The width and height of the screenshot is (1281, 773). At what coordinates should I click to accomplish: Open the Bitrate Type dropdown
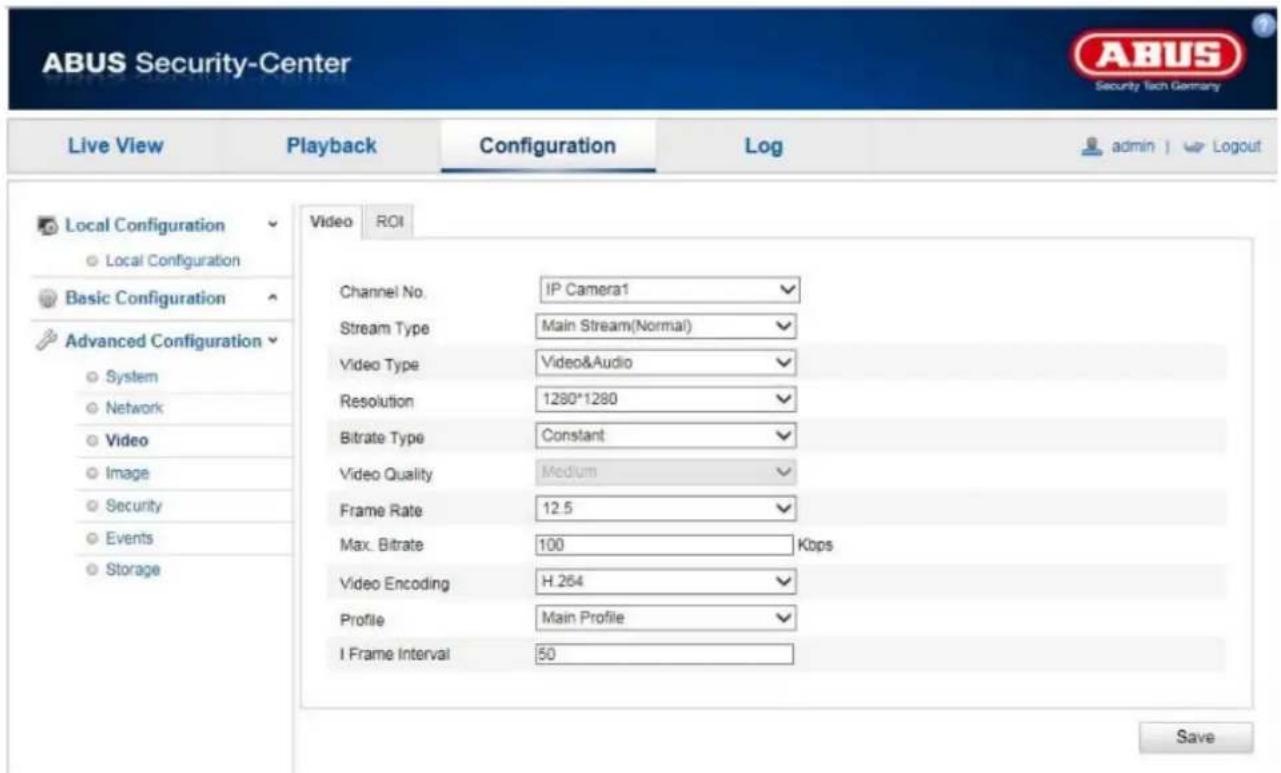(x=666, y=436)
